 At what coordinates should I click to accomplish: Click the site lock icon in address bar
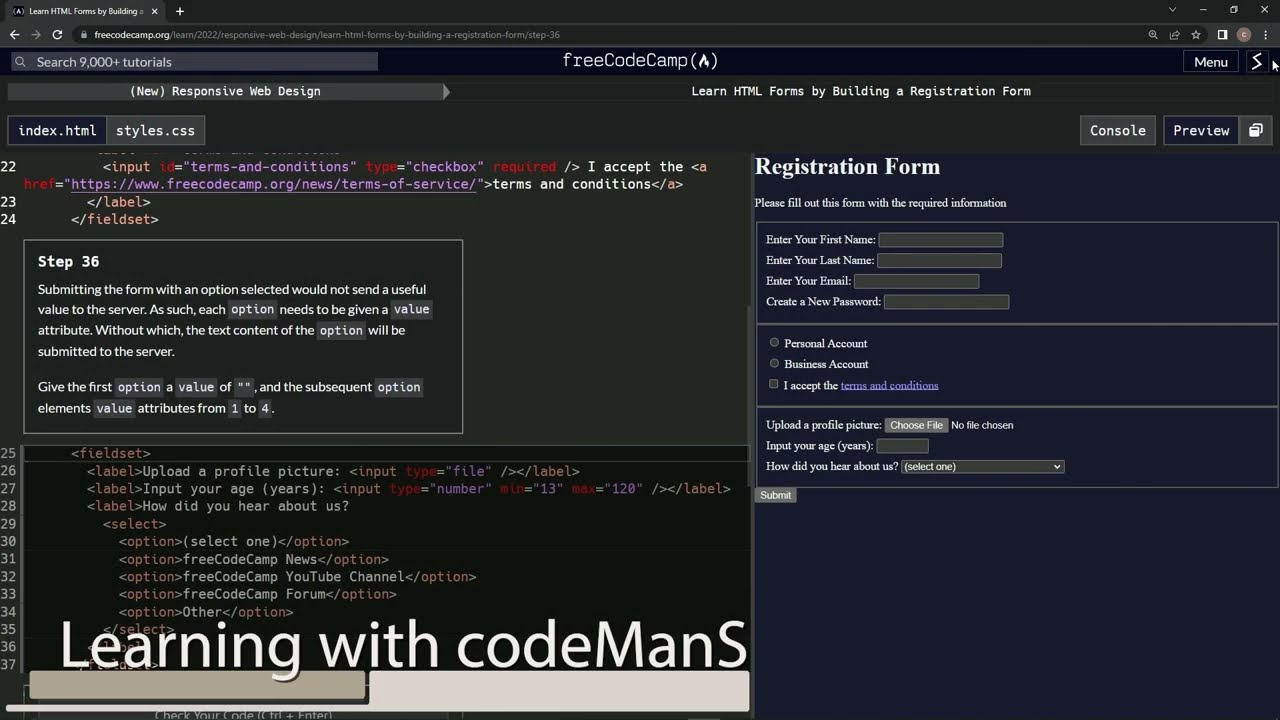coord(85,34)
